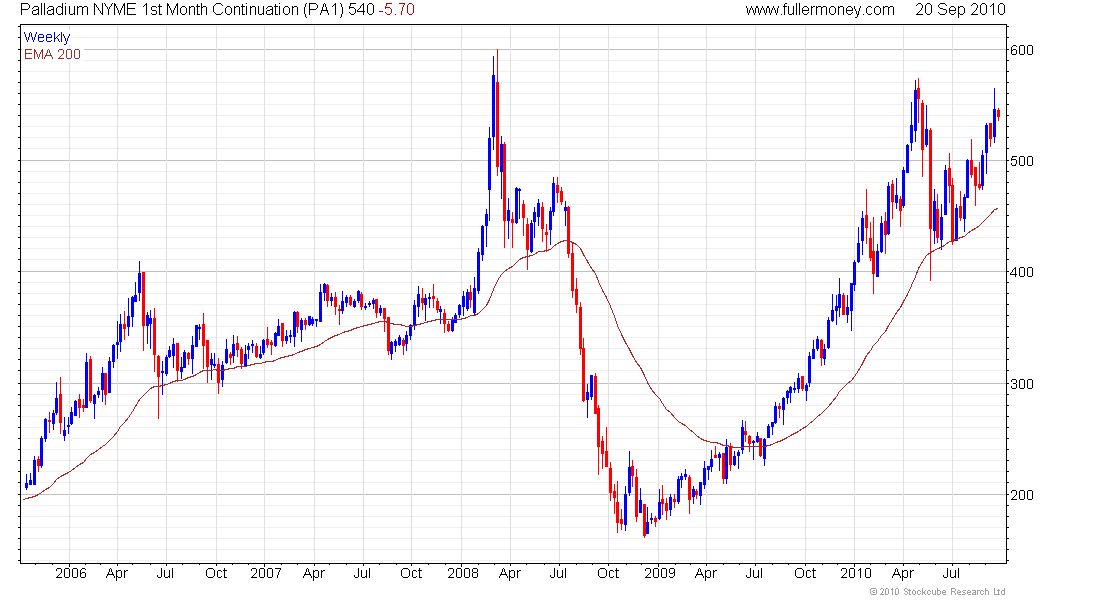Click the 2009 year label on time axis

(x=659, y=573)
